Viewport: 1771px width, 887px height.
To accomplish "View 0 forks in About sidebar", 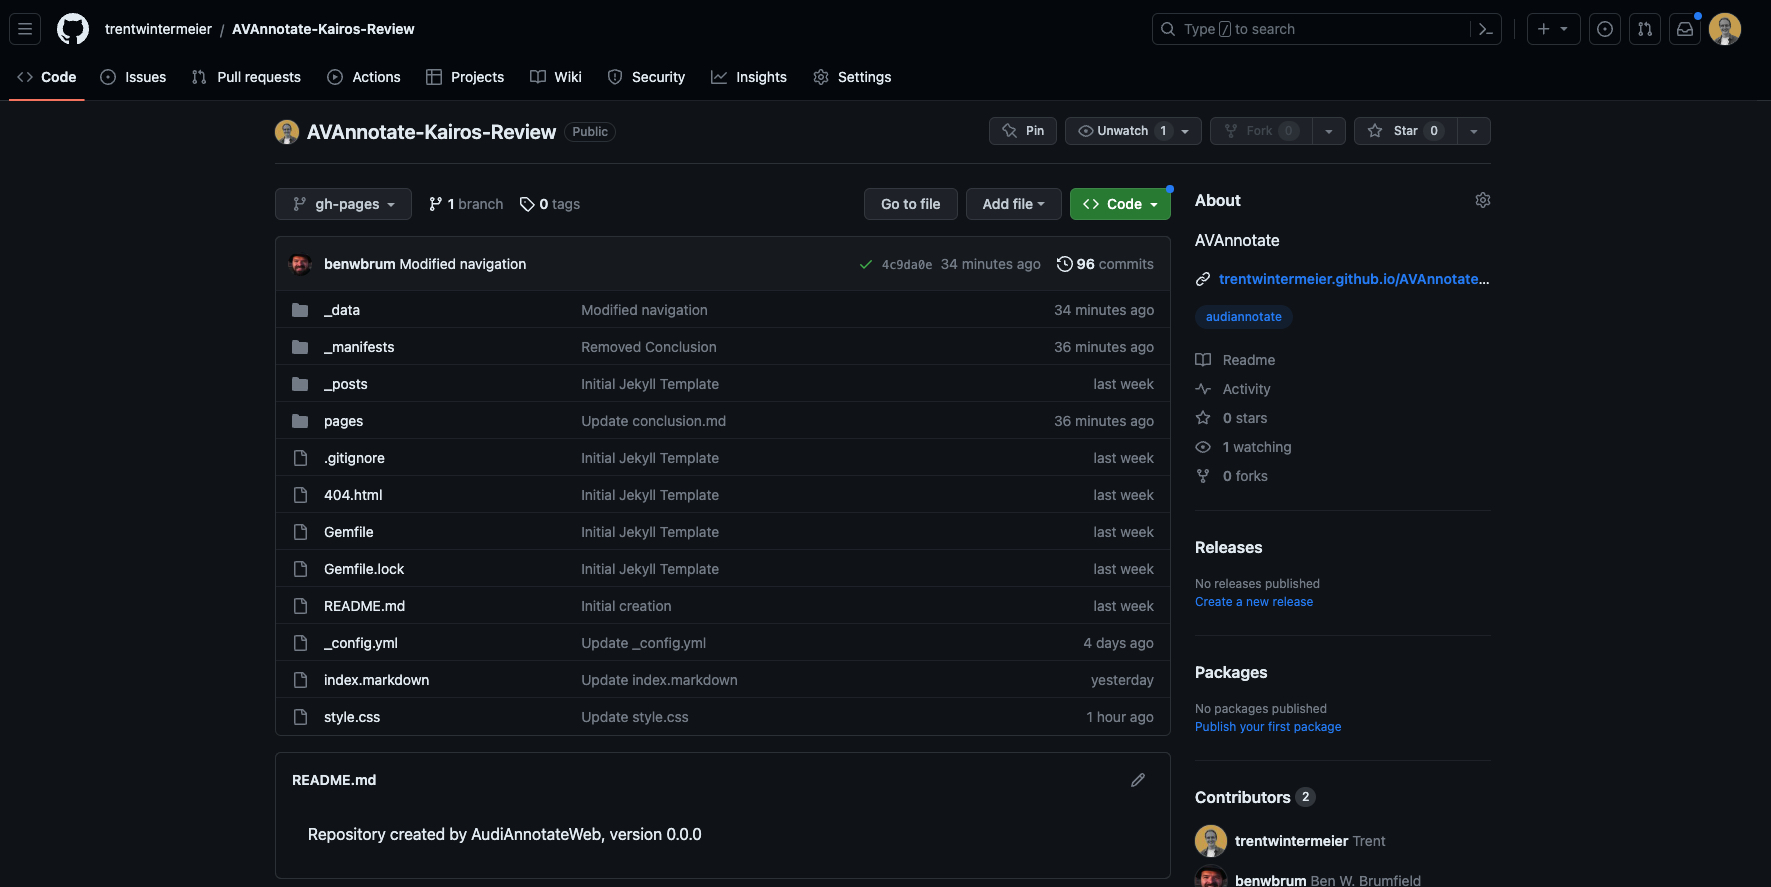I will pos(1232,476).
